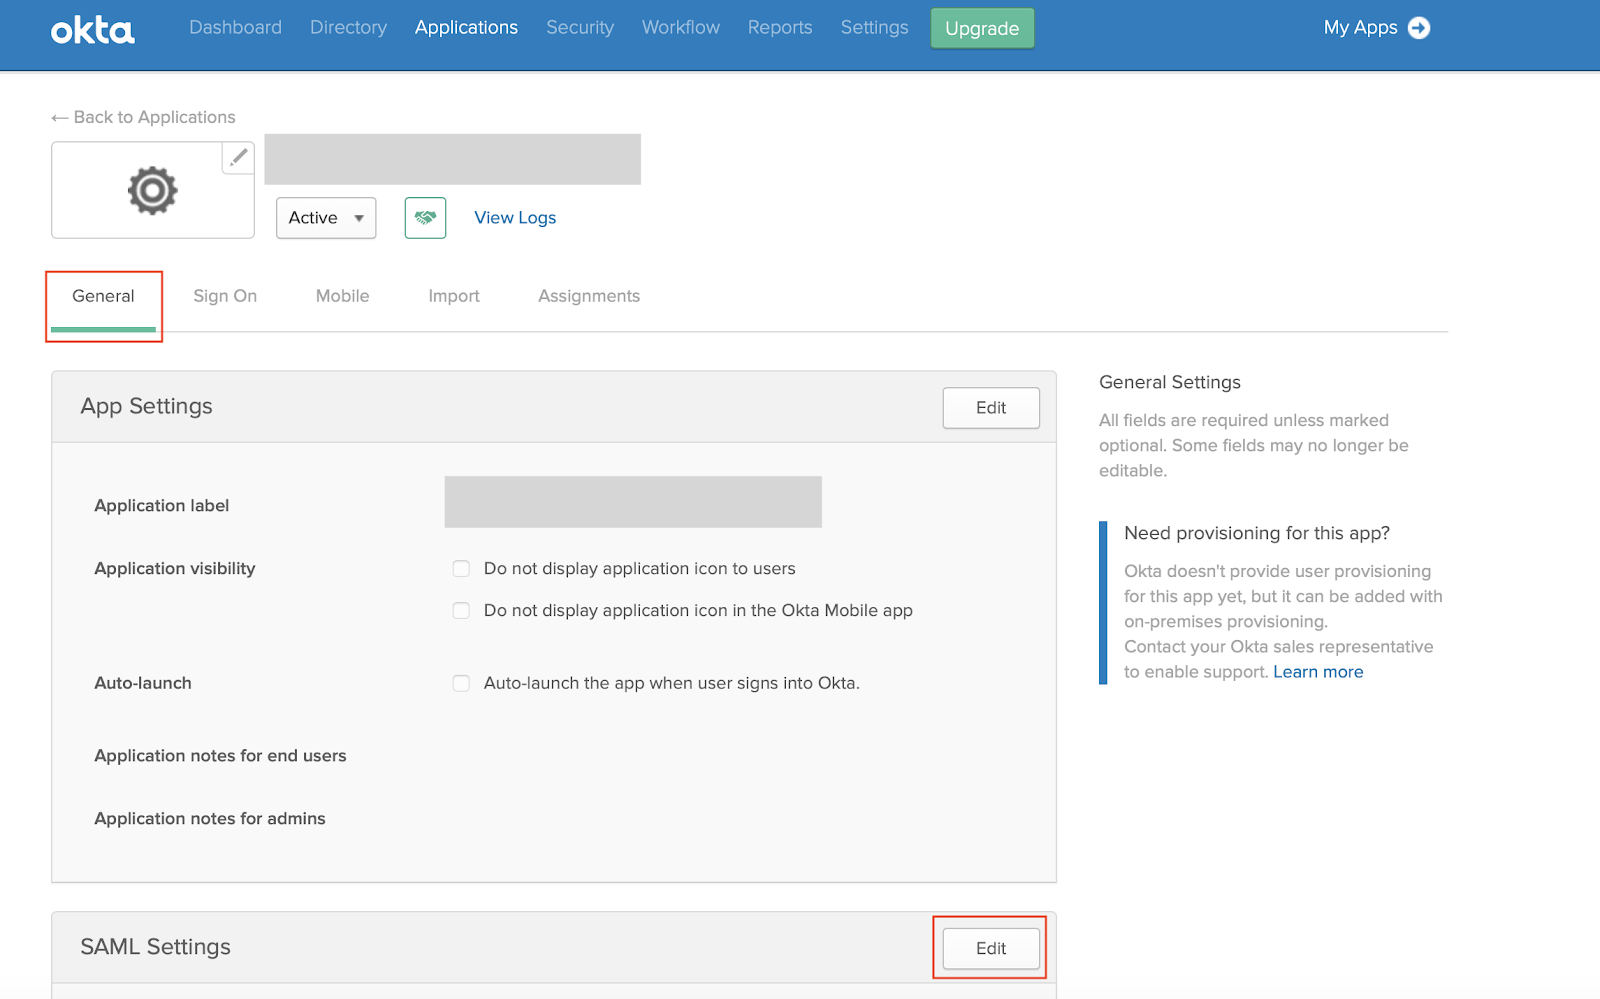
Task: Click Learn more about provisioning support
Action: [1318, 671]
